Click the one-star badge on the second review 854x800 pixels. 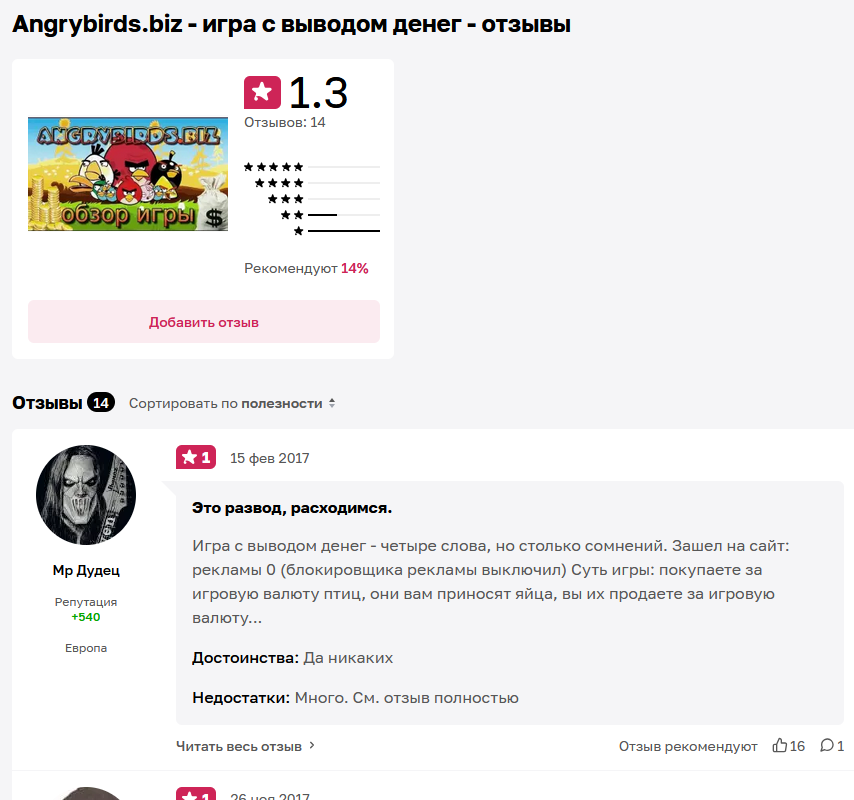(196, 794)
